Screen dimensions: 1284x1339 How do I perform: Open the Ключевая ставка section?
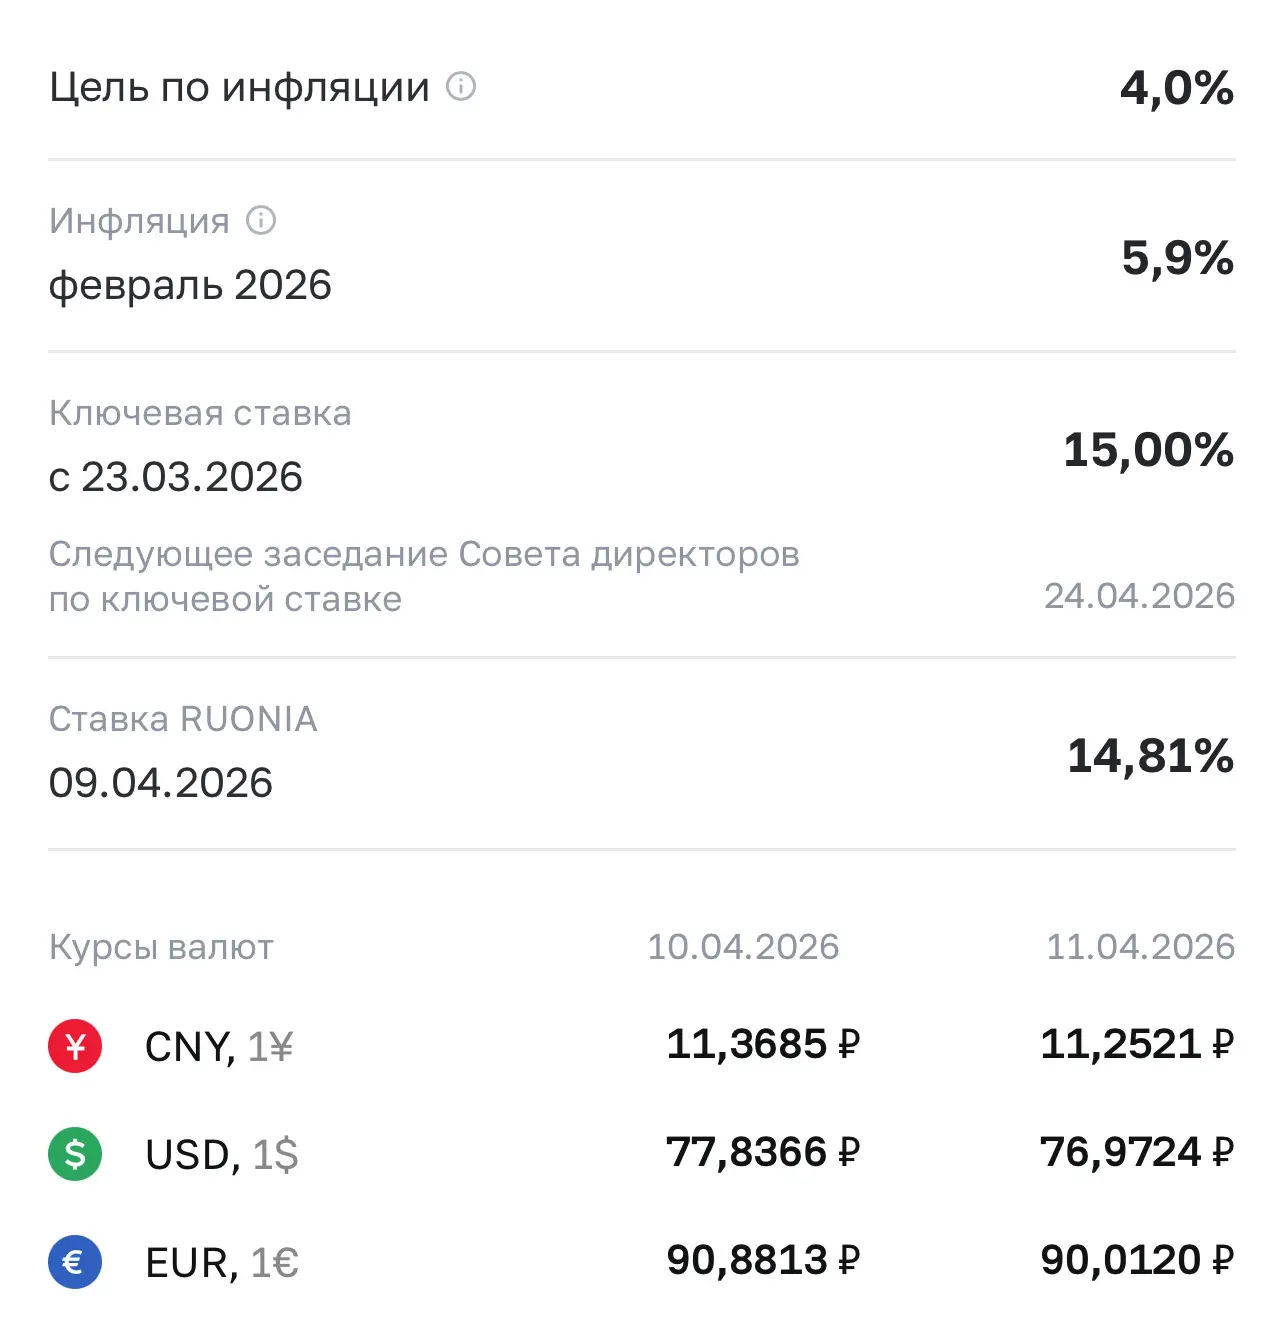coord(200,413)
